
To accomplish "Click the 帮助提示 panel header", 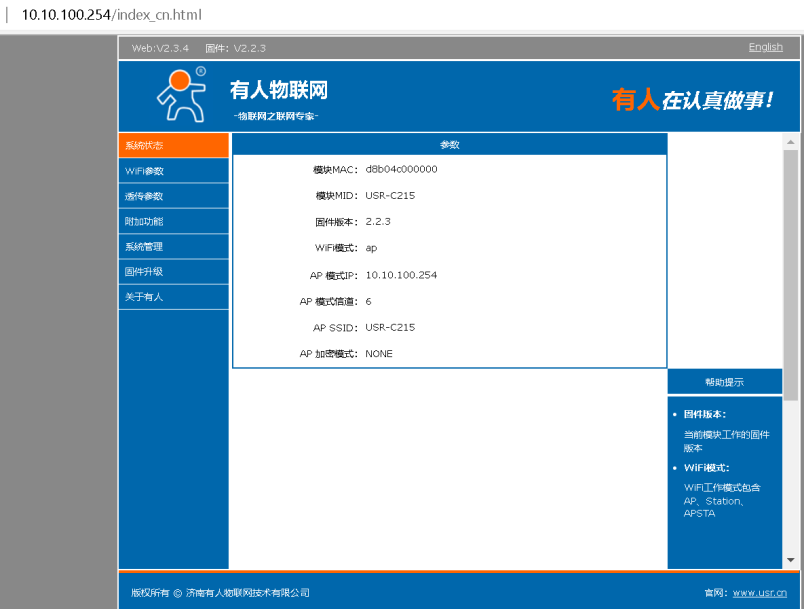I will 724,382.
